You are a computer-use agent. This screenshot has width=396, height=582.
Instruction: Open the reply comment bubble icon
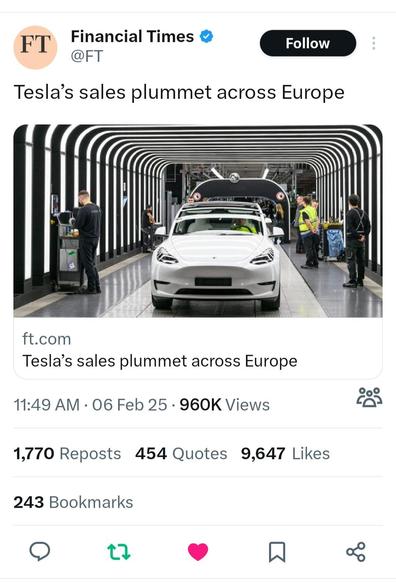[40, 551]
